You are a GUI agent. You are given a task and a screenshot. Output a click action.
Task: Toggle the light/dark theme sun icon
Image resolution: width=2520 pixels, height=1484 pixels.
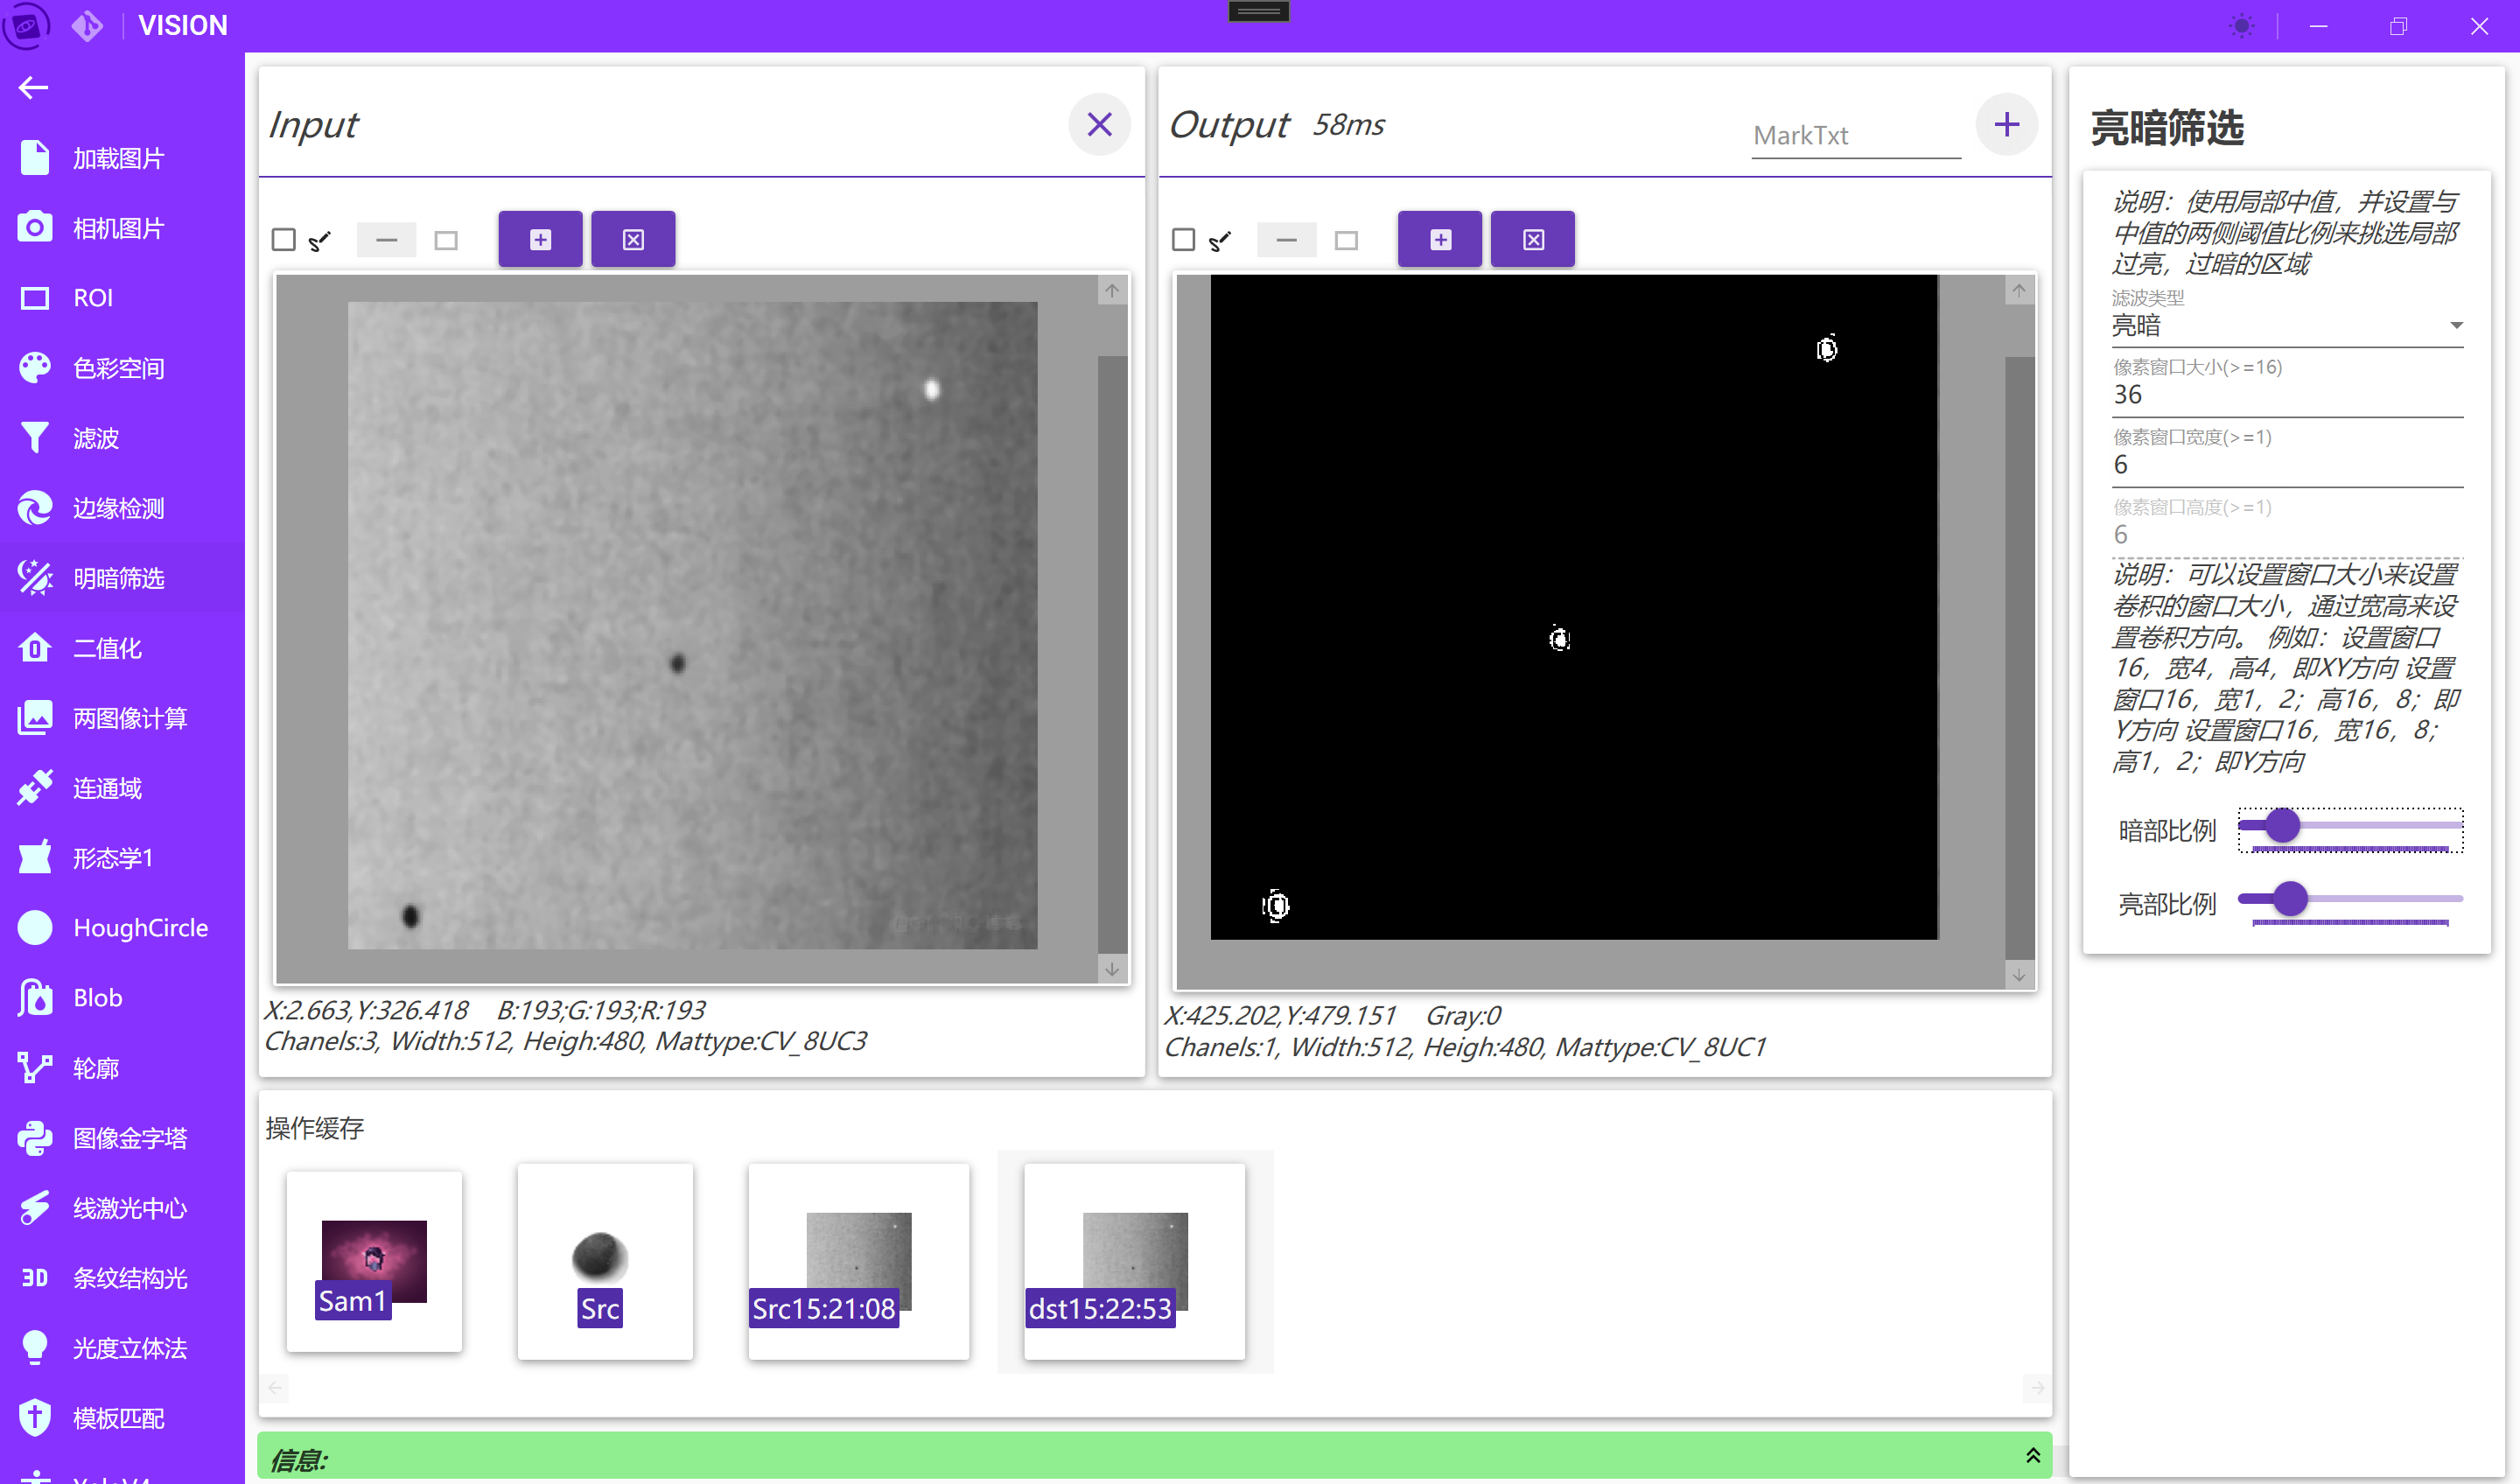pos(2242,26)
